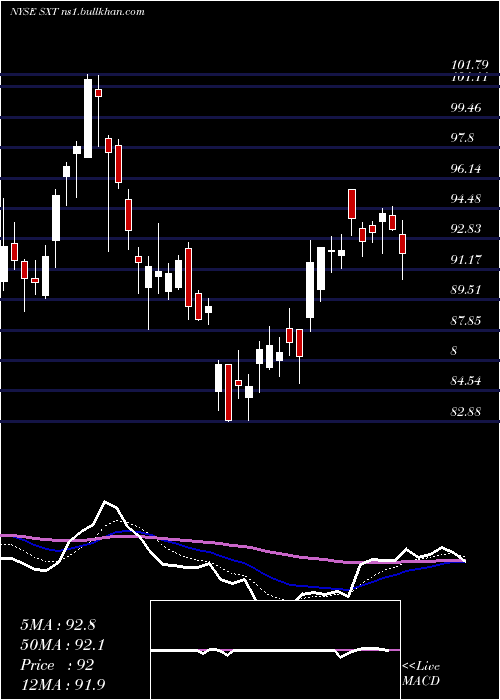The image size is (500, 700).
Task: Click the Live MACD label
Action: tap(421, 674)
